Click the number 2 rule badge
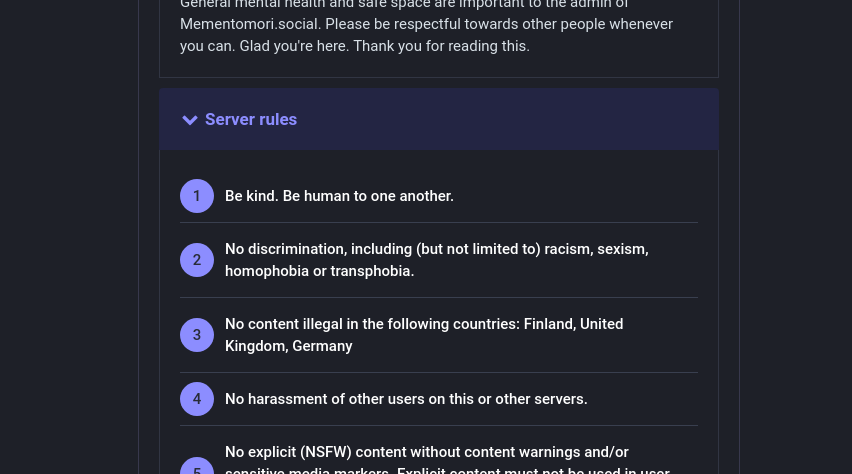The height and width of the screenshot is (474, 852). (197, 260)
